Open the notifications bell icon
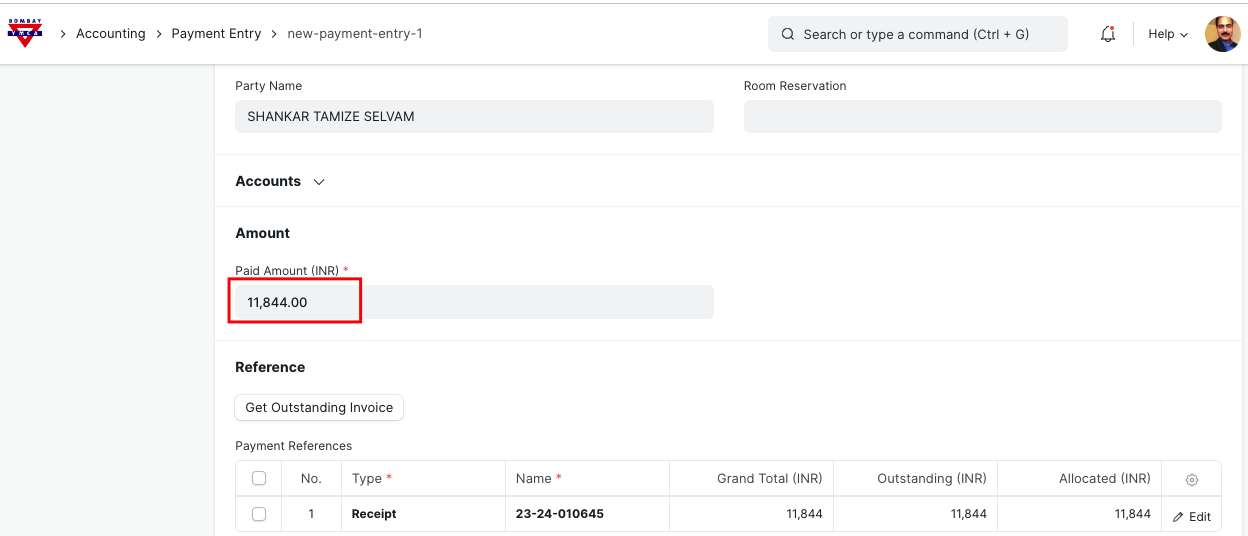1248x536 pixels. (1107, 34)
